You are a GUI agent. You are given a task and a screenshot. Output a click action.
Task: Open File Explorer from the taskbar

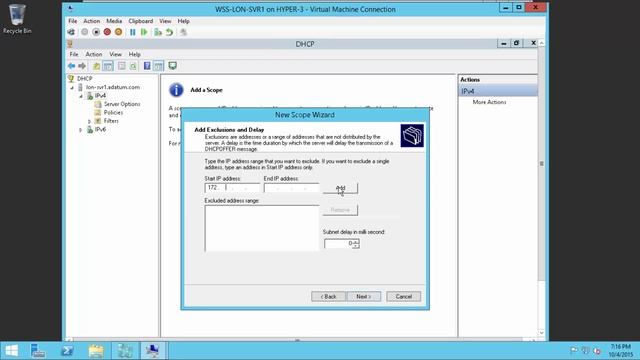pyautogui.click(x=96, y=351)
